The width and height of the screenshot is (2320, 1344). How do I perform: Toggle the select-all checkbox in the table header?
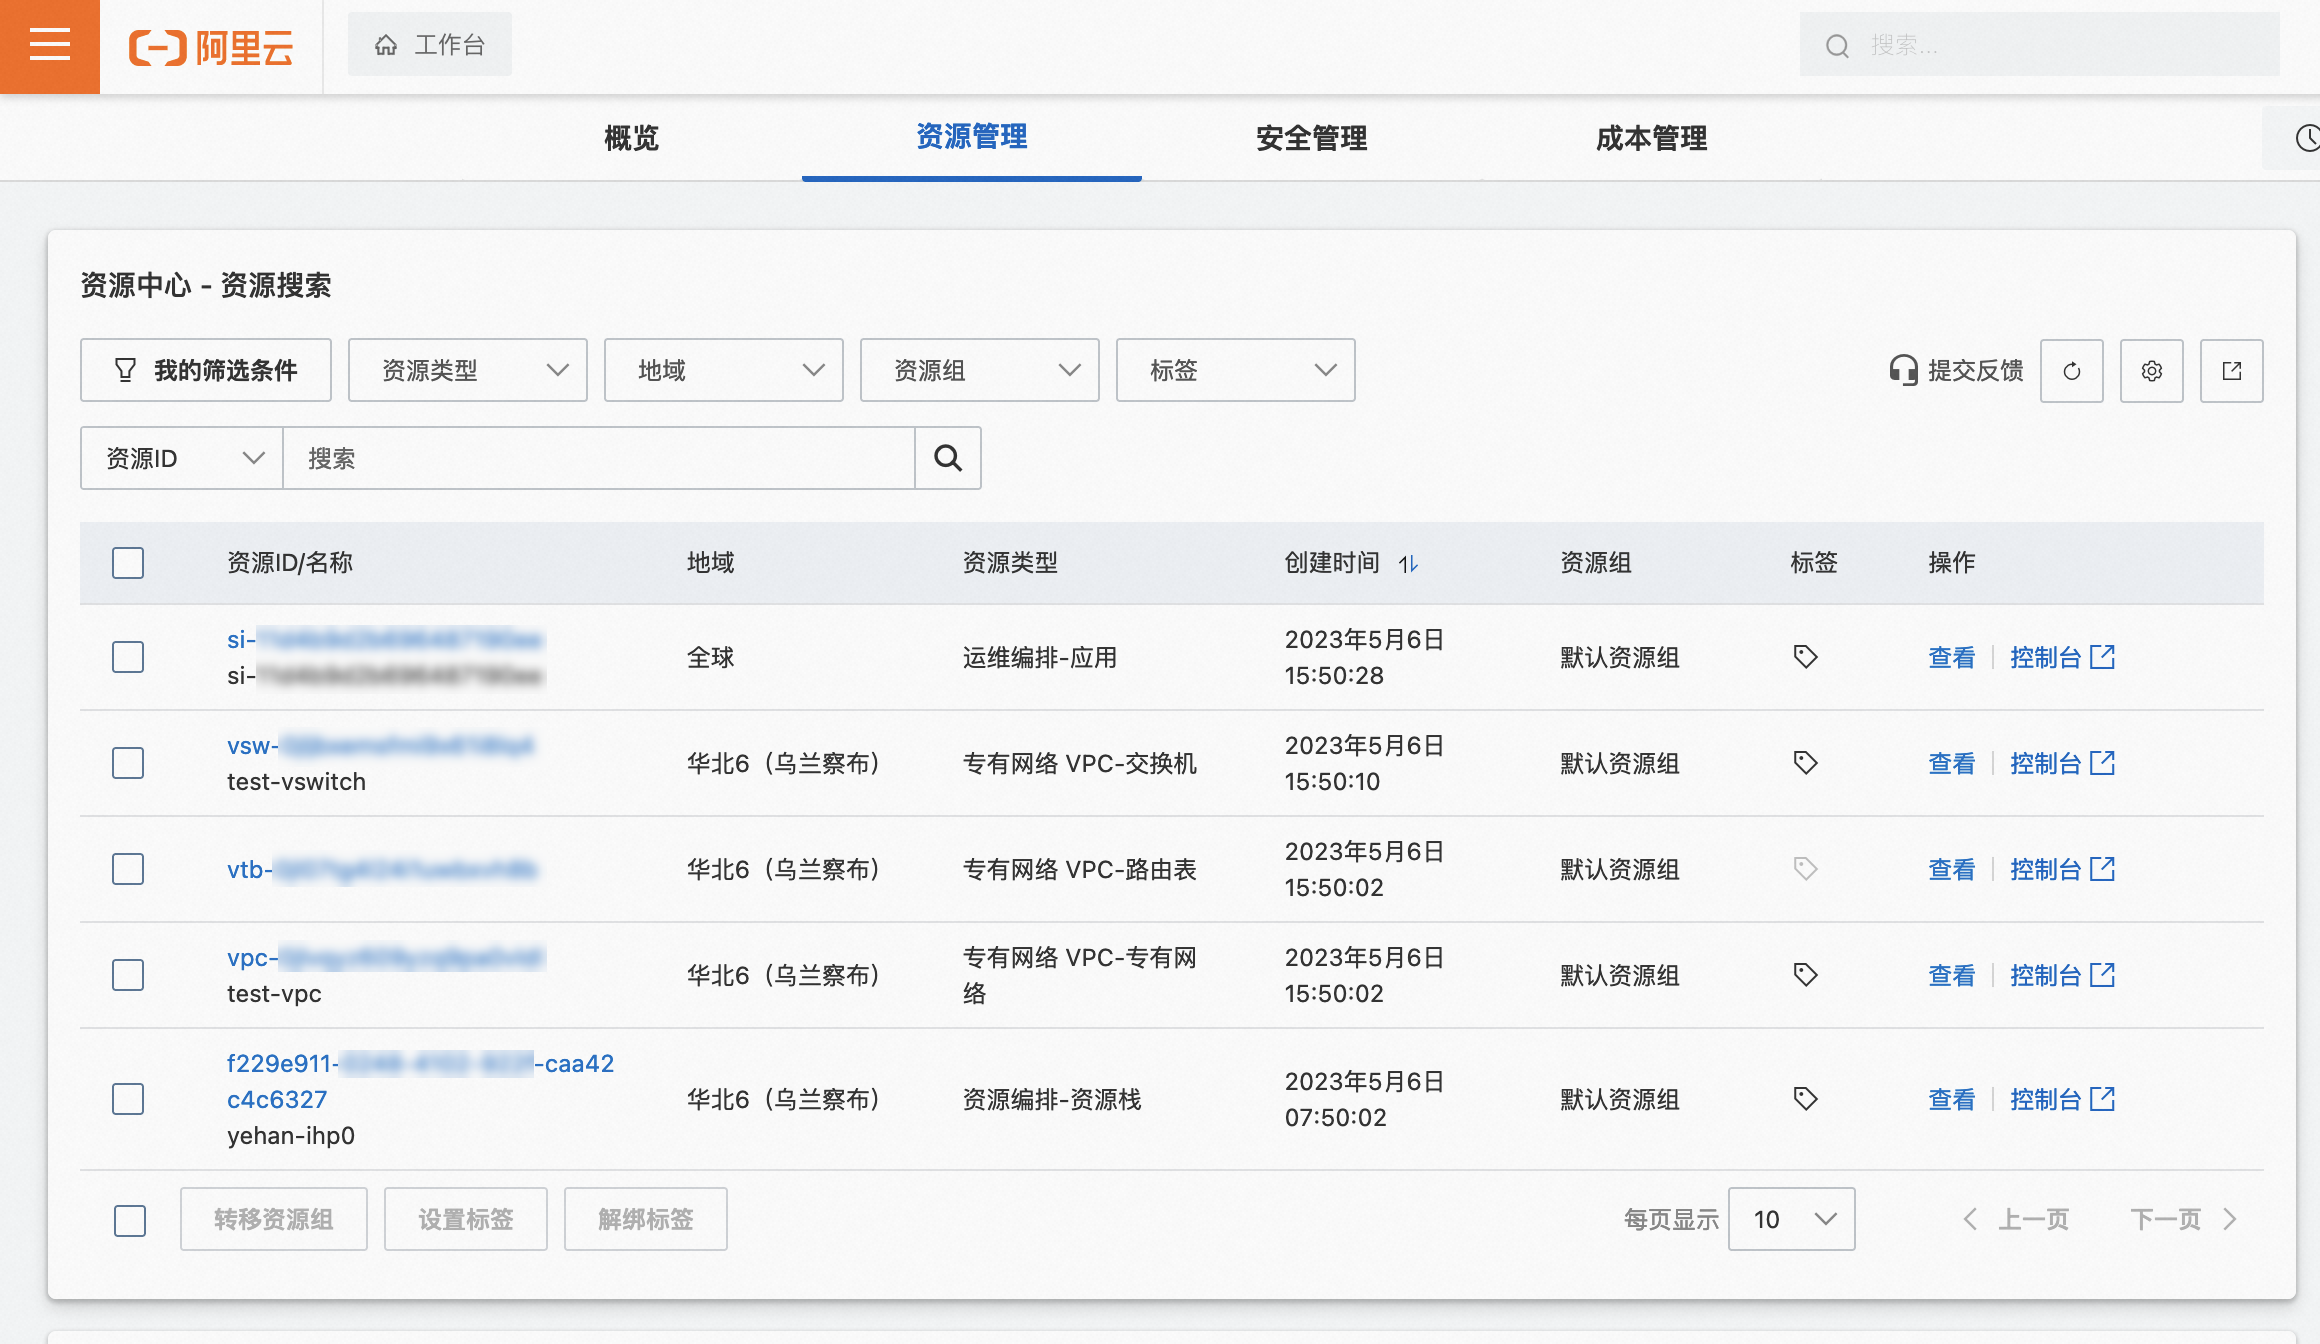coord(128,563)
